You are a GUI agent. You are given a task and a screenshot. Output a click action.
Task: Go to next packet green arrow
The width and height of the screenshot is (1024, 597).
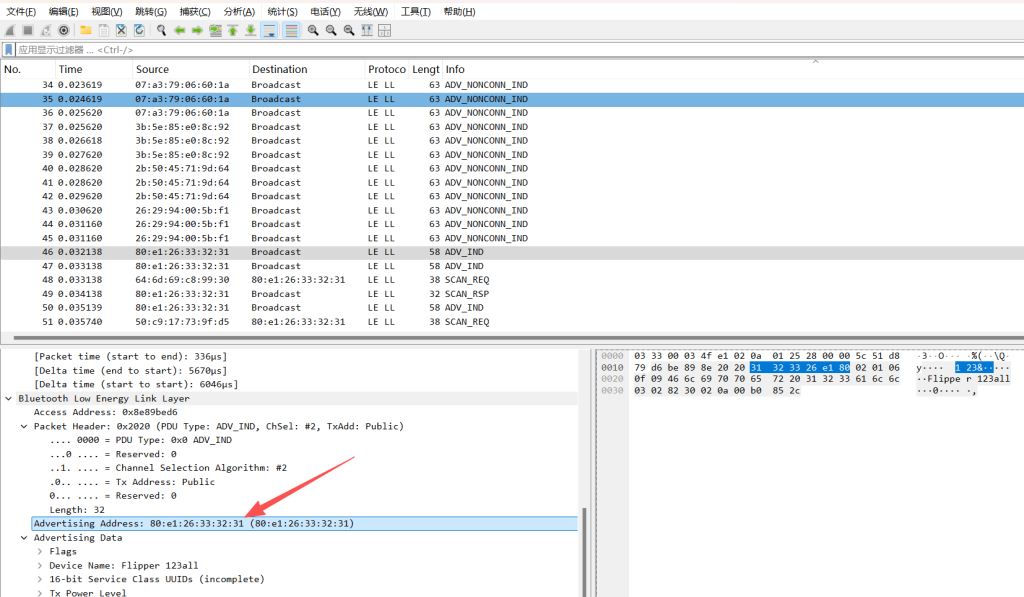point(197,31)
